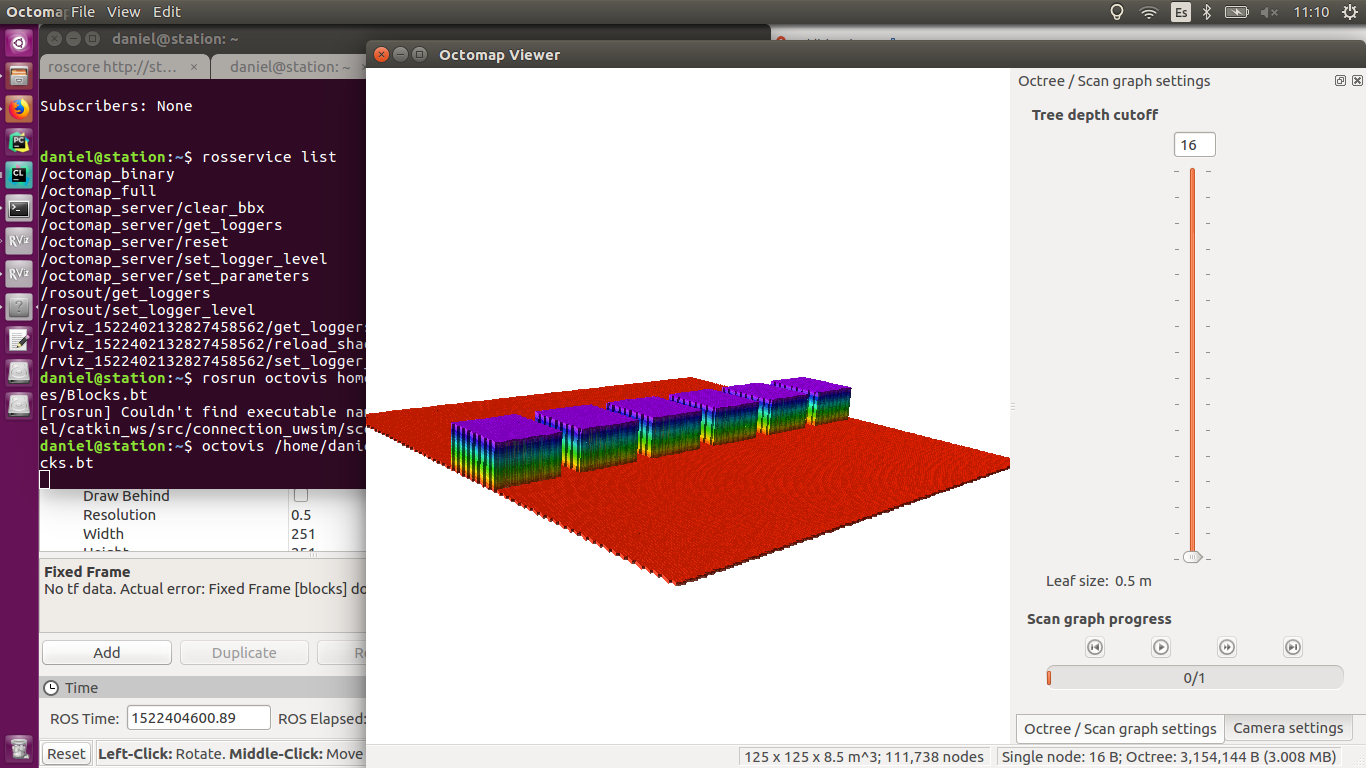Open the Bluetooth indicator menu
This screenshot has height=768, width=1366.
coord(1206,12)
